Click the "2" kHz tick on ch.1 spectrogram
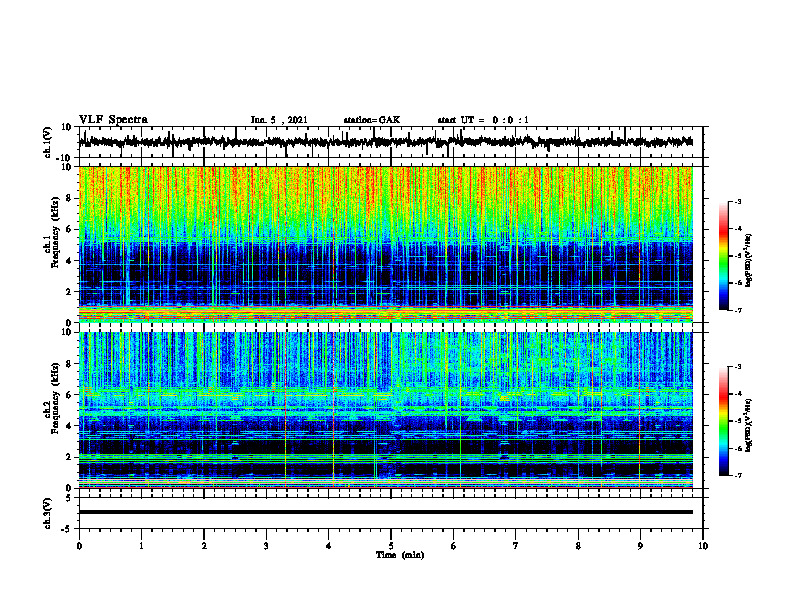Screen dimensions: 792x612 (x=70, y=292)
